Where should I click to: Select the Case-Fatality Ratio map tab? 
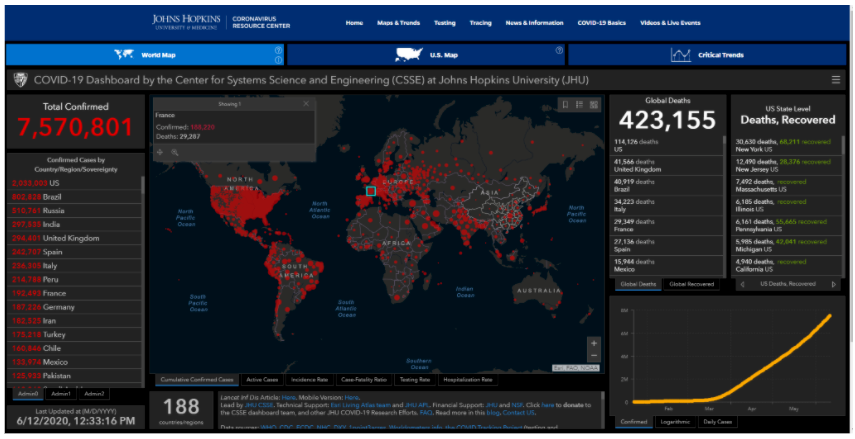364,380
